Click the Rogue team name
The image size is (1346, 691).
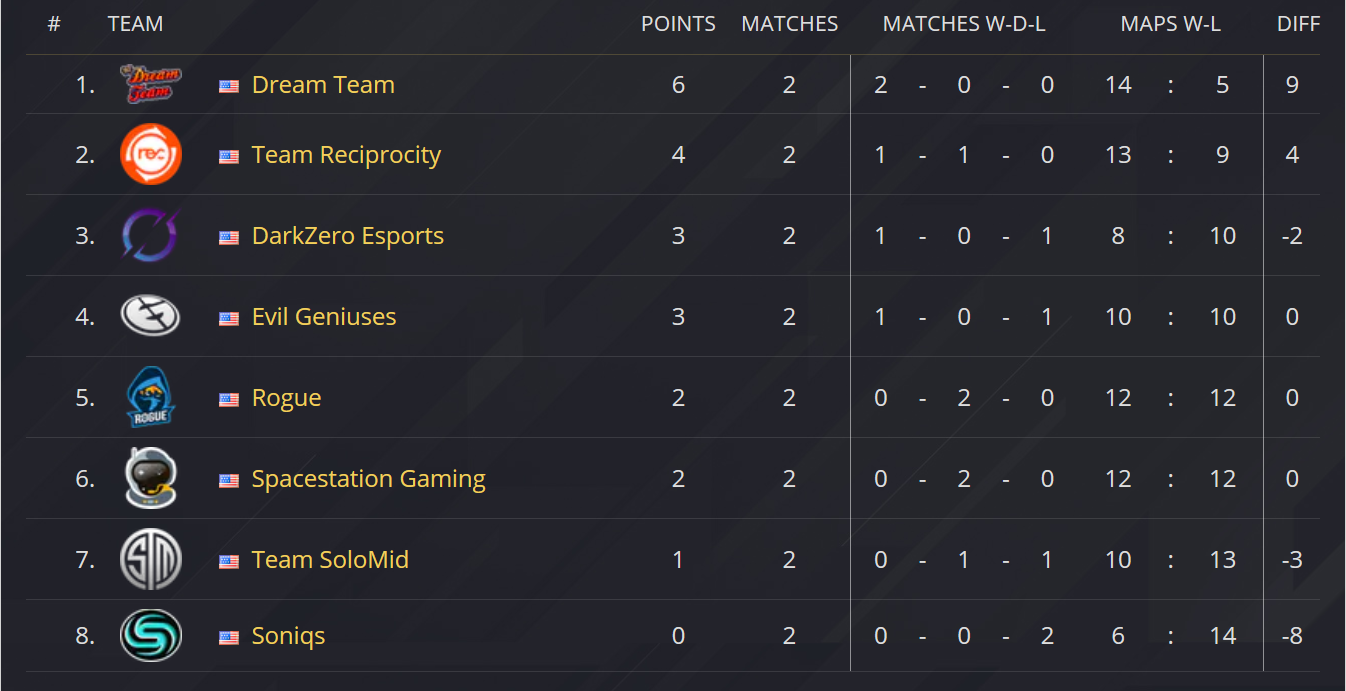point(286,398)
